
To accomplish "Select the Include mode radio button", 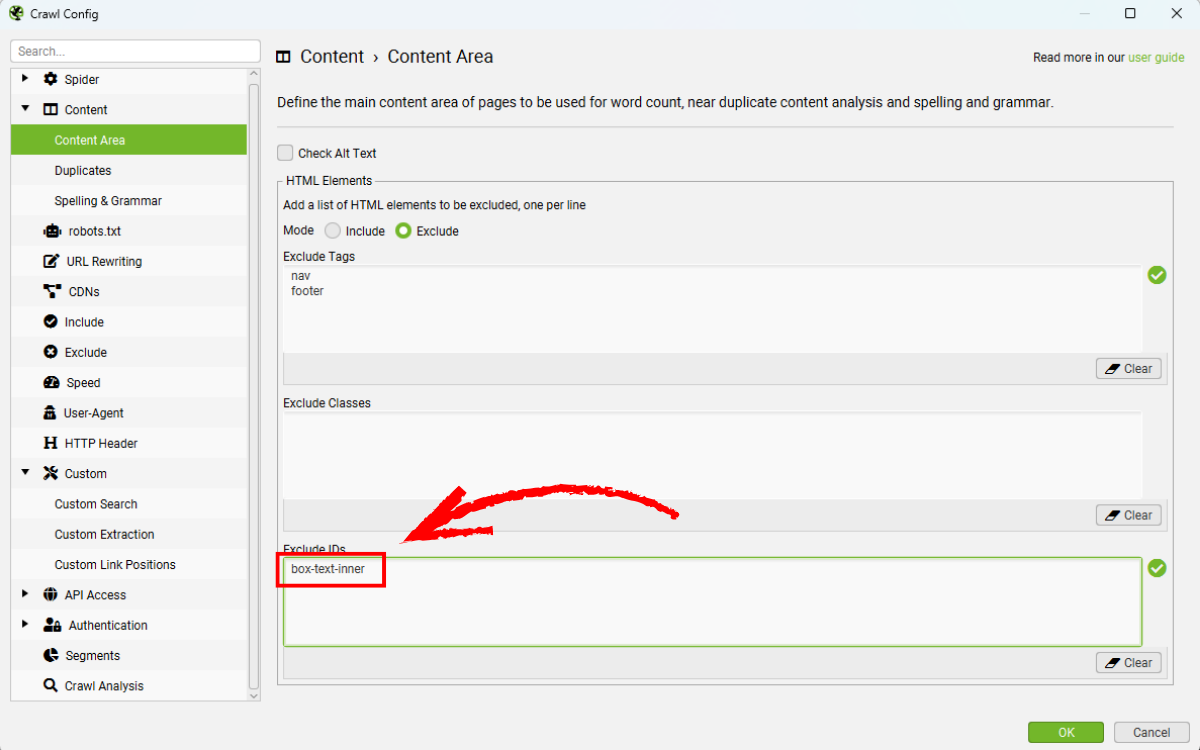I will (x=333, y=231).
